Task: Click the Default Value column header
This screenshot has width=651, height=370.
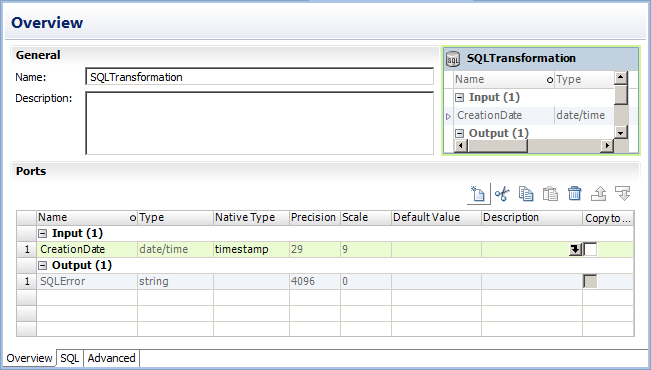Action: point(436,218)
